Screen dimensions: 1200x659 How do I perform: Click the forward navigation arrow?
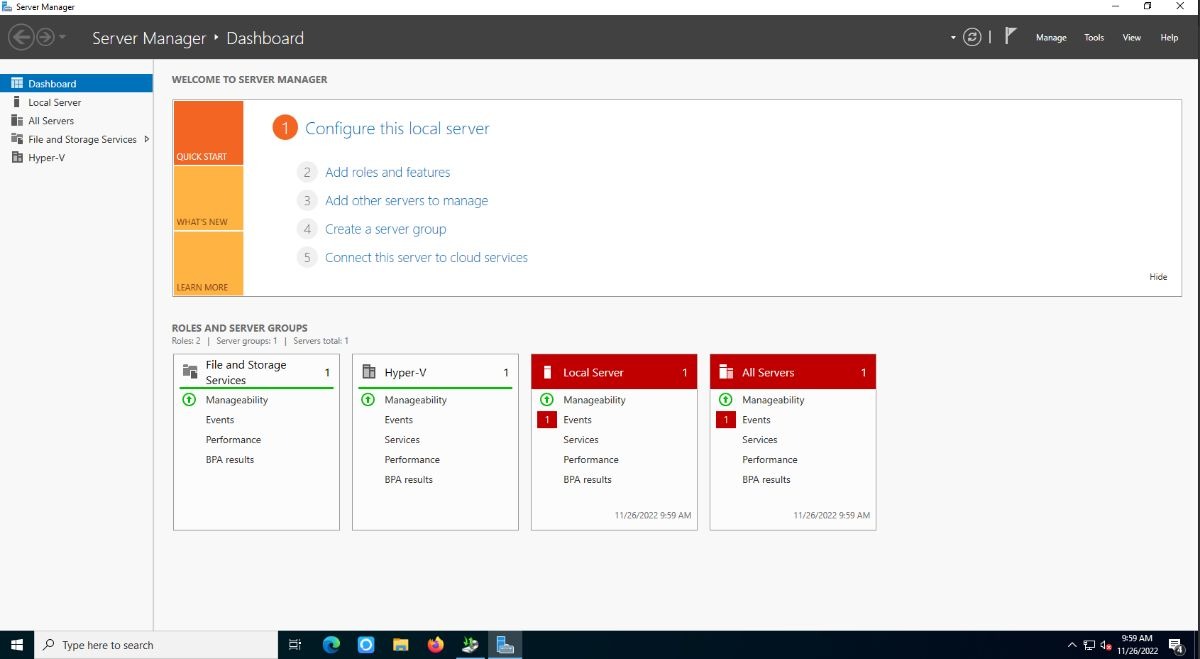45,37
